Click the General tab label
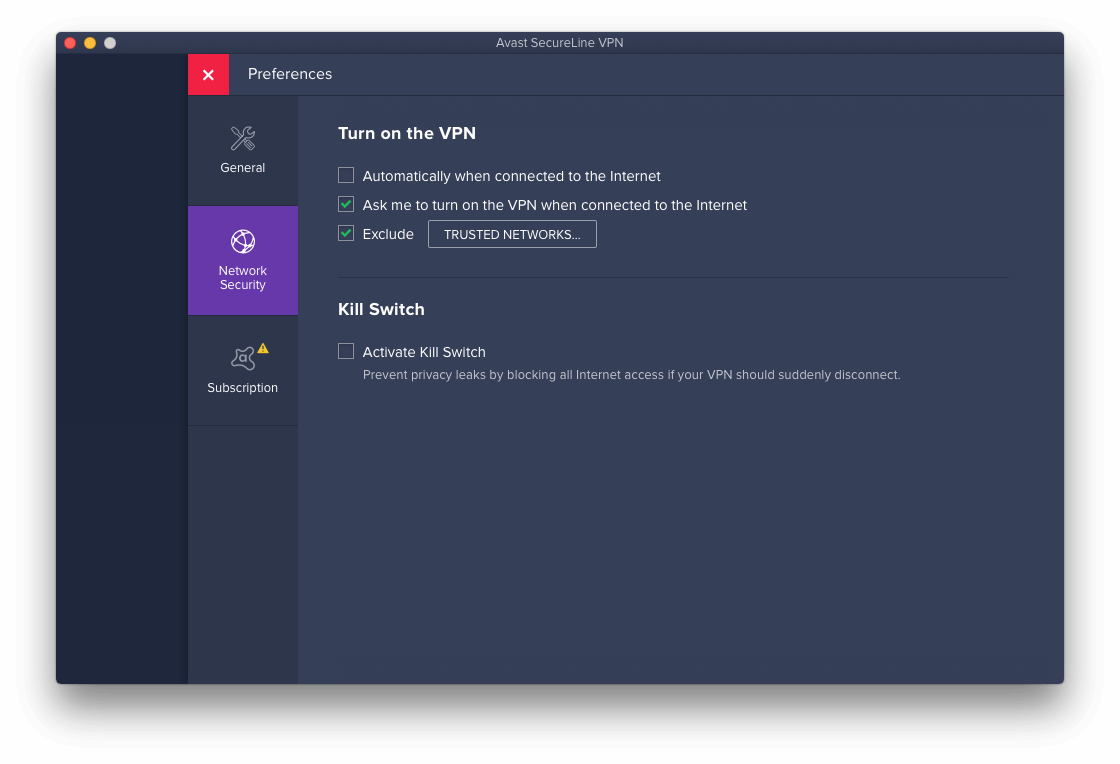The width and height of the screenshot is (1120, 764). [x=243, y=168]
